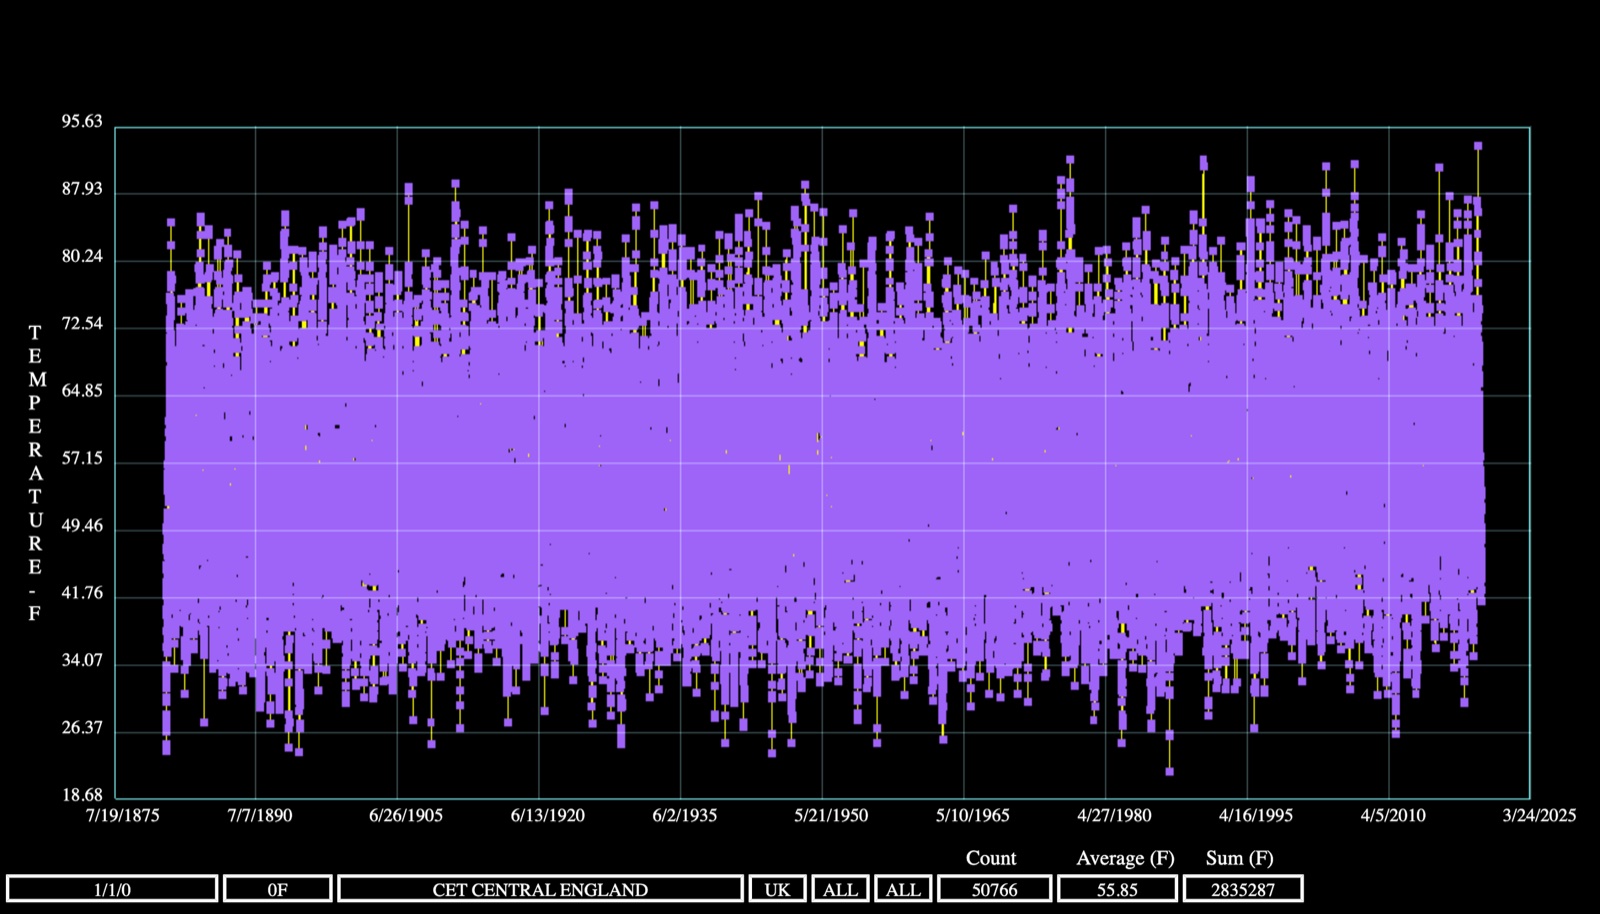Click the date field showing 1/1/0
This screenshot has width=1600, height=914.
pos(112,889)
